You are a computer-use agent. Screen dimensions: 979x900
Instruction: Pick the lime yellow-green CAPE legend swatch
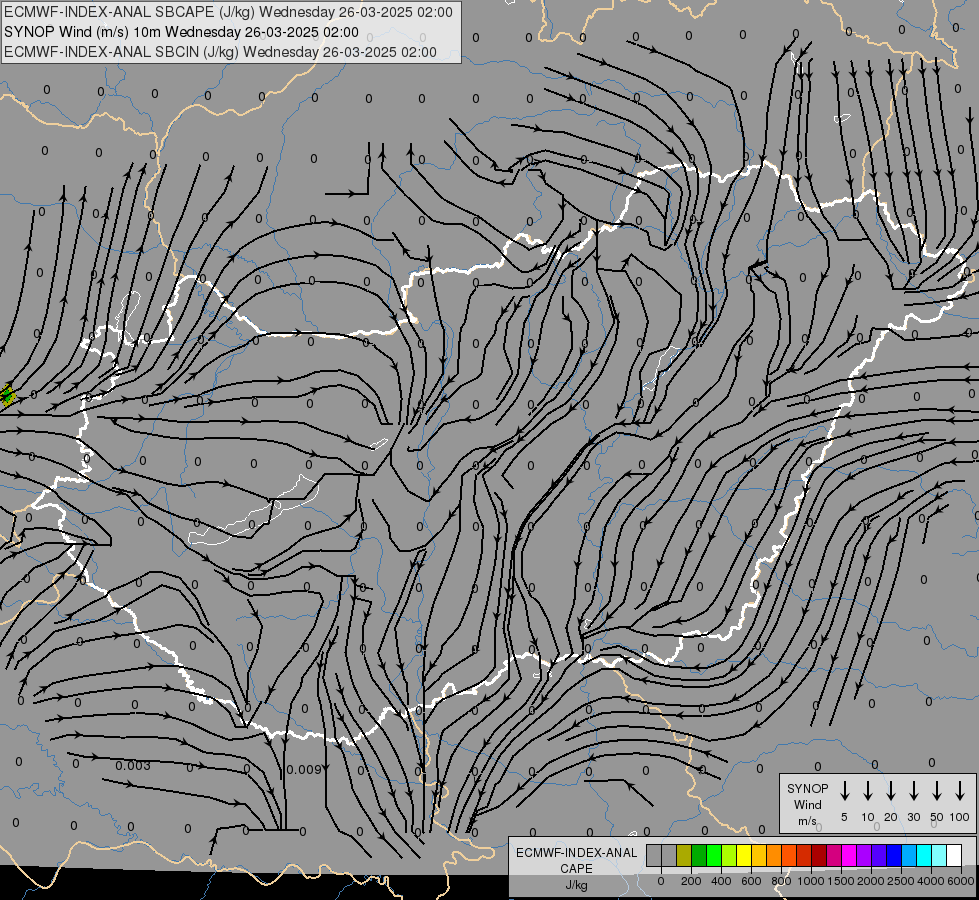click(729, 855)
